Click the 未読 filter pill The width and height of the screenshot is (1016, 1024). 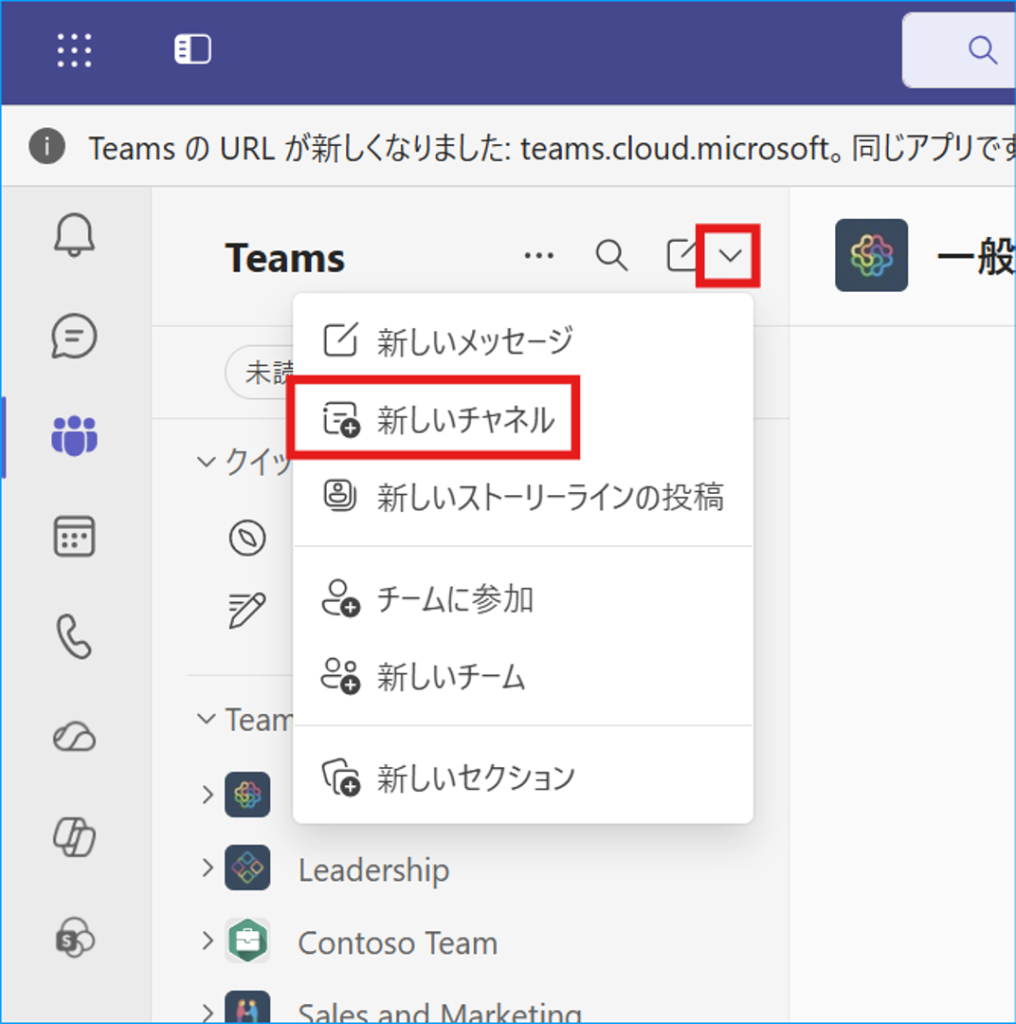tap(260, 372)
